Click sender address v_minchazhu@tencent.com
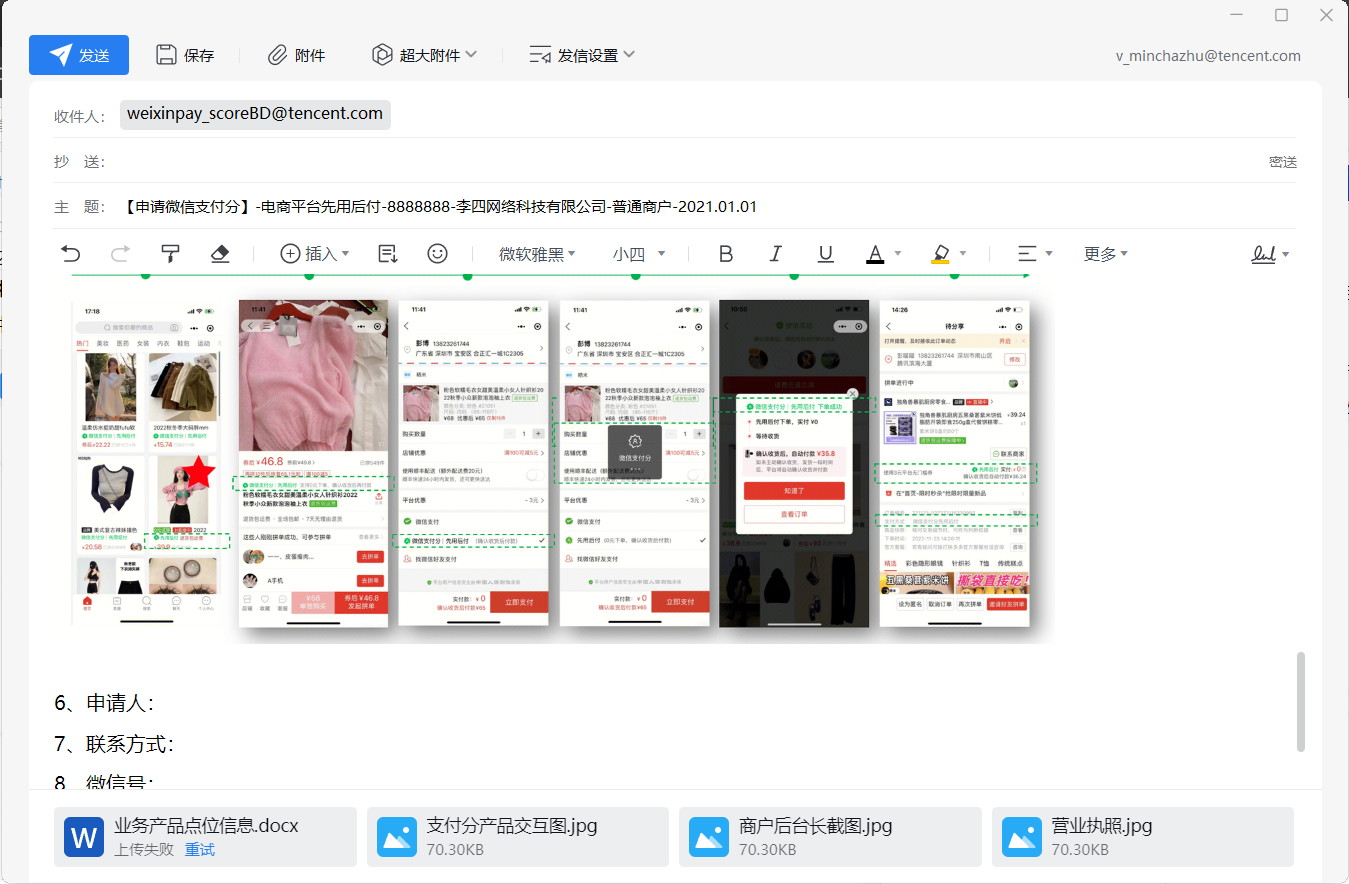Viewport: 1349px width, 884px height. 1208,56
